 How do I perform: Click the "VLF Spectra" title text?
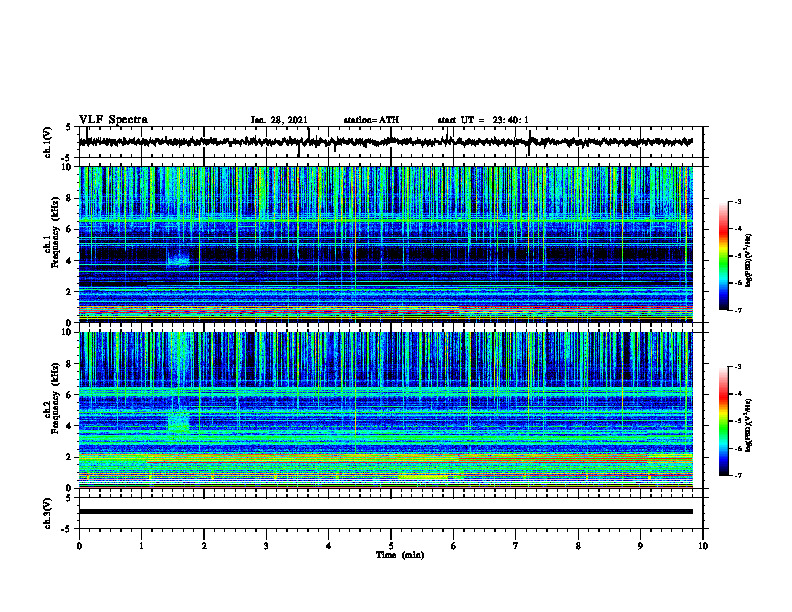113,120
